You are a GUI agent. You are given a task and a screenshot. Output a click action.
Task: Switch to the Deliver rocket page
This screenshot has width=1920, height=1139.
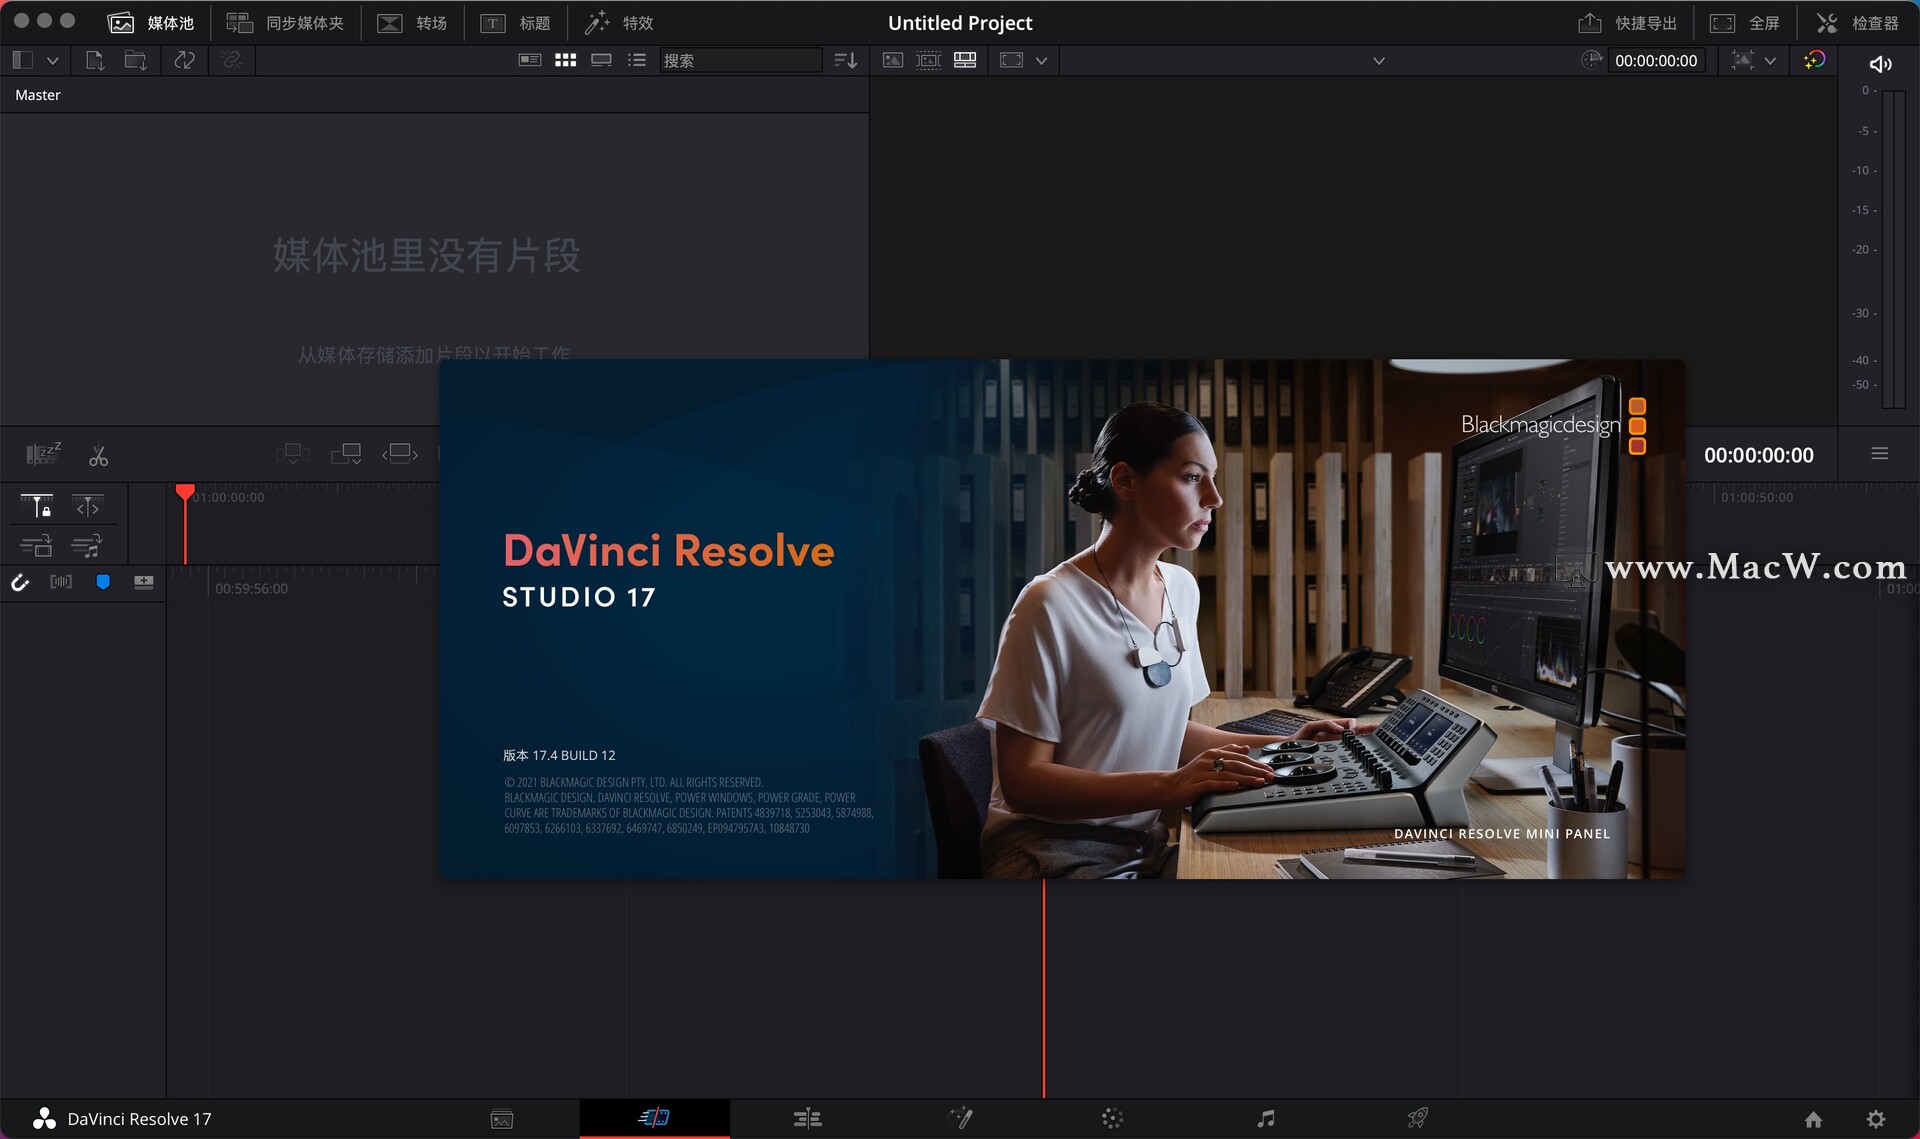click(x=1418, y=1118)
